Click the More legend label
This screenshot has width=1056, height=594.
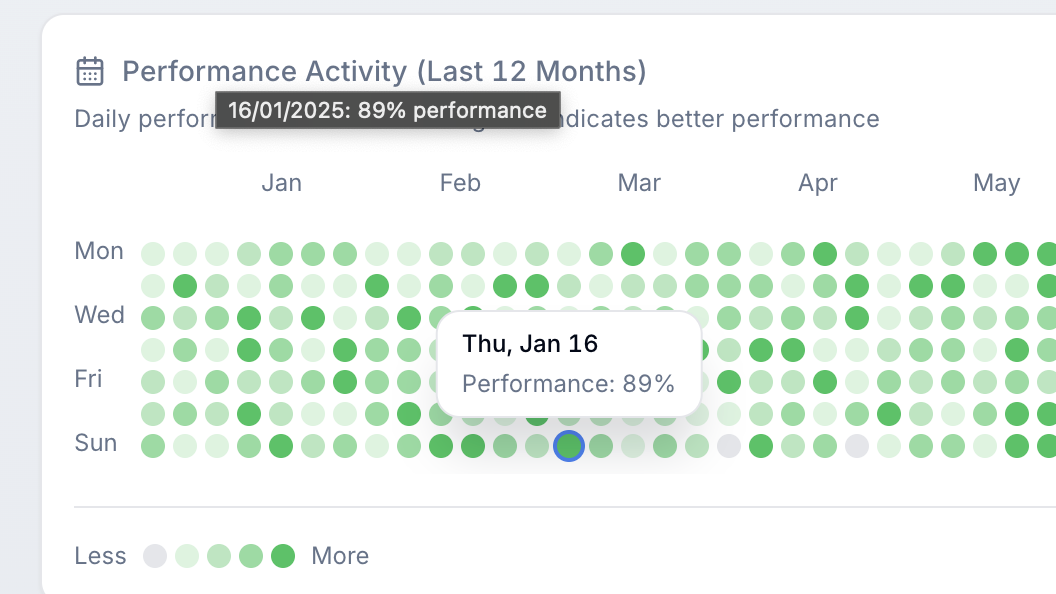340,556
